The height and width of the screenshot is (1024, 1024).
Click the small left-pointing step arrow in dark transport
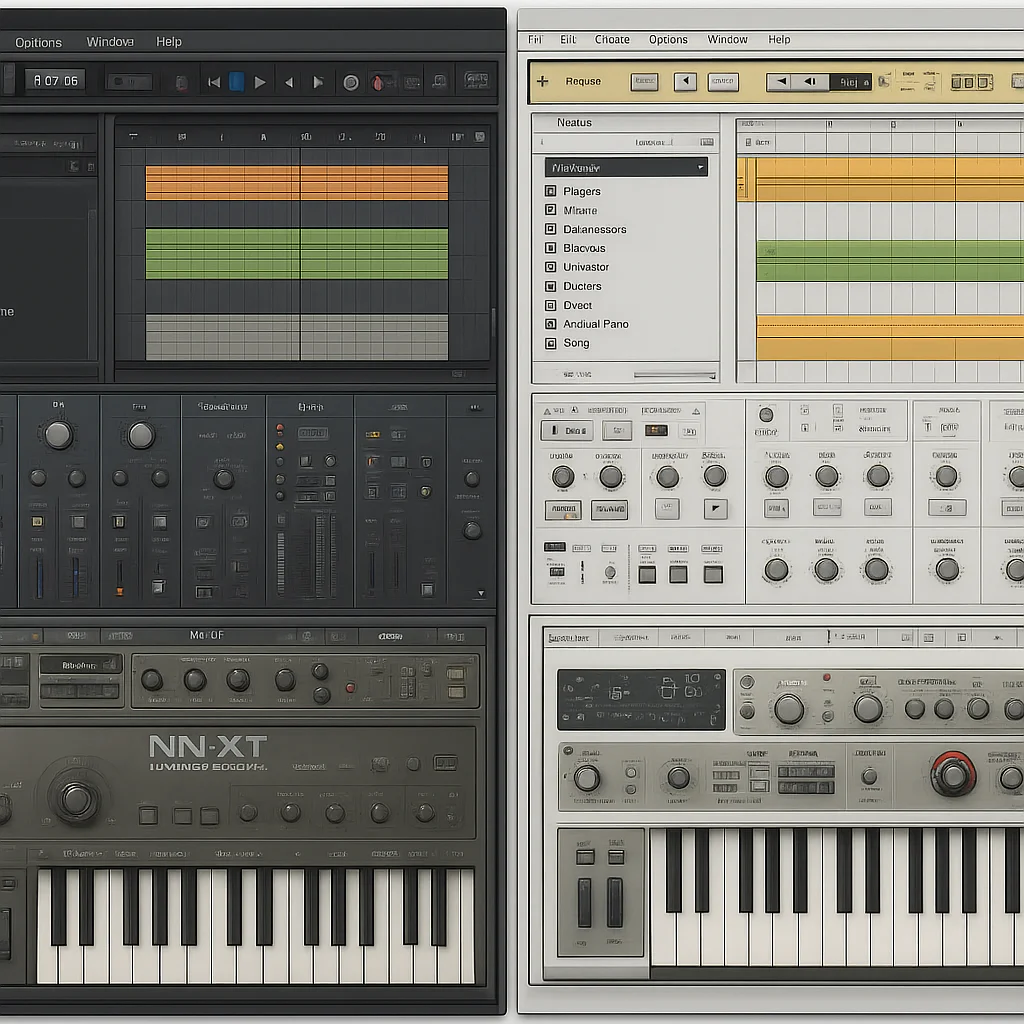[289, 82]
